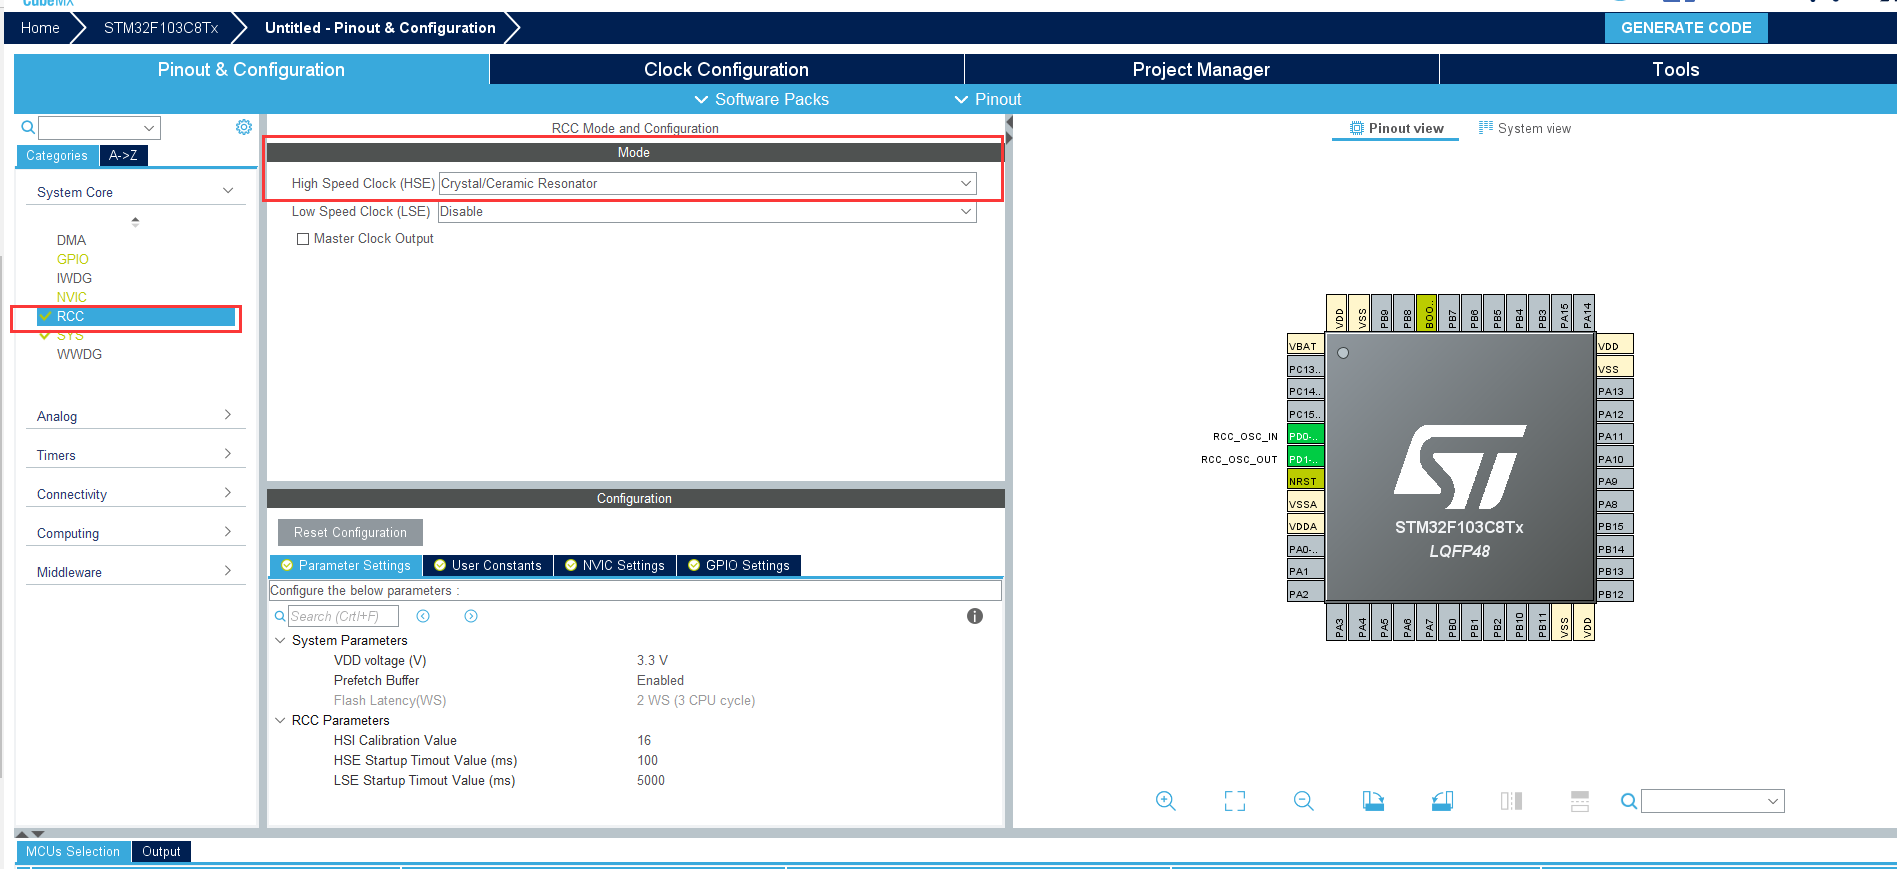The width and height of the screenshot is (1897, 869).
Task: Click the System Core sort arrows
Action: pyautogui.click(x=135, y=221)
